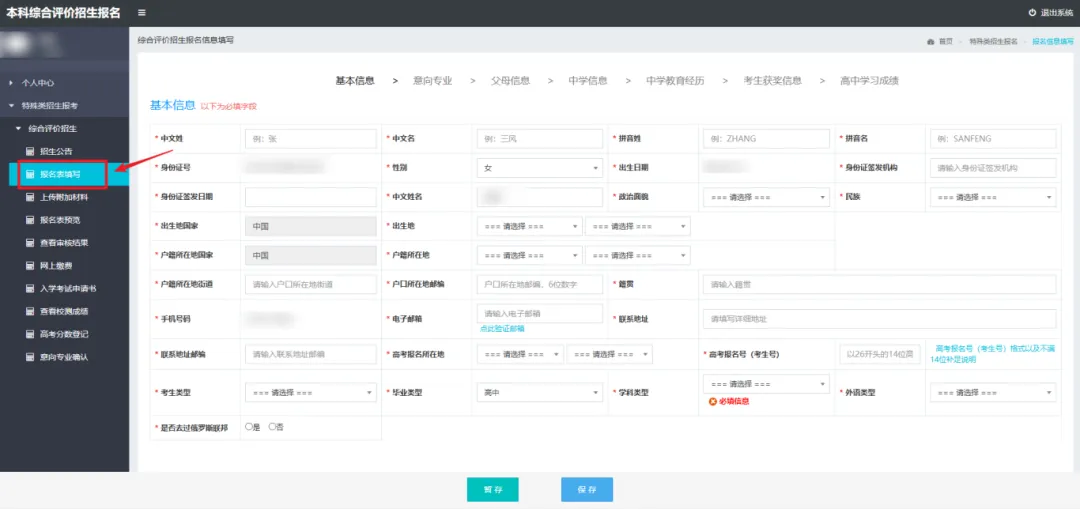
Task: Go to the 意向专业 step tab
Action: (433, 81)
